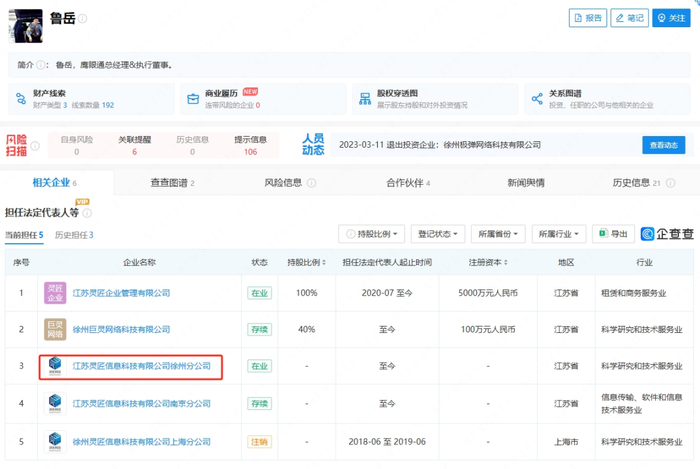Click cube logo in row 5
This screenshot has width=700, height=469.
pyautogui.click(x=55, y=442)
